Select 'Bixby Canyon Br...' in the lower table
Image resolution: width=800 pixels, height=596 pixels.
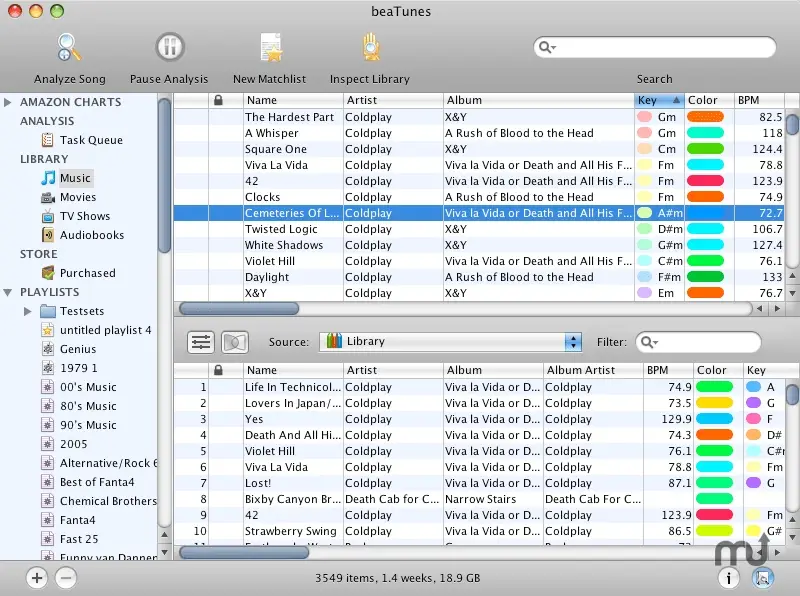coord(480,499)
